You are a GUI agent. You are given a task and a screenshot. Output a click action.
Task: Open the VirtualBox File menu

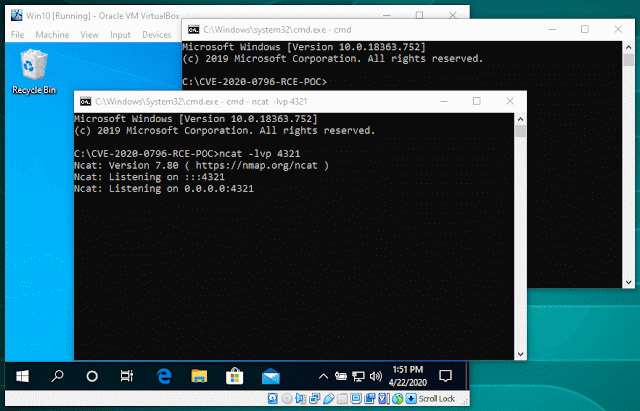coord(18,35)
